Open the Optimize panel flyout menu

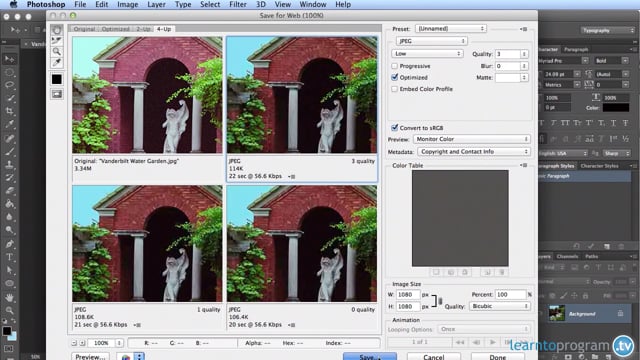coord(524,29)
